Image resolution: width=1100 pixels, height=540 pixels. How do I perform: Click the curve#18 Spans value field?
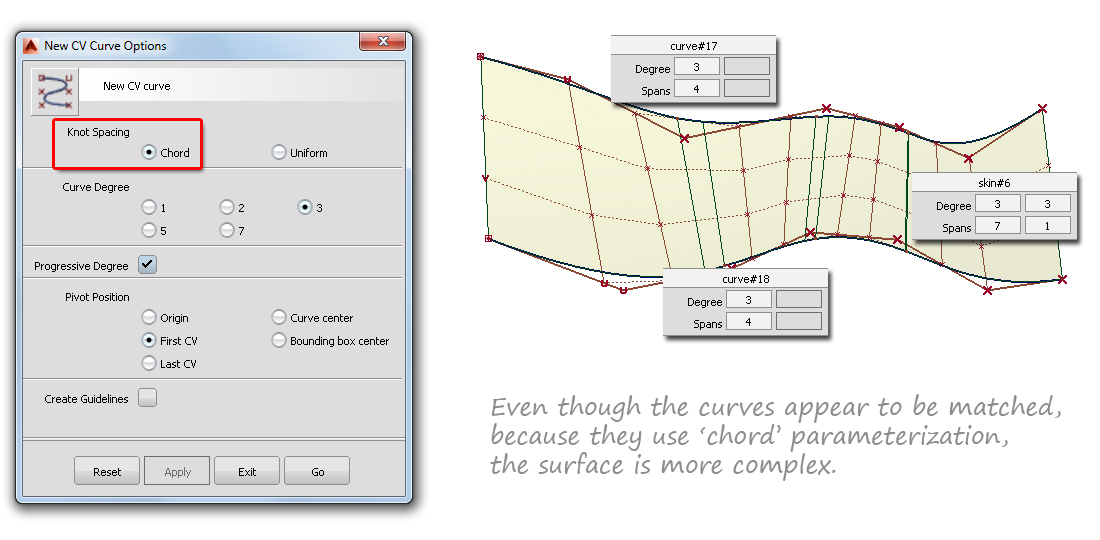tap(749, 323)
